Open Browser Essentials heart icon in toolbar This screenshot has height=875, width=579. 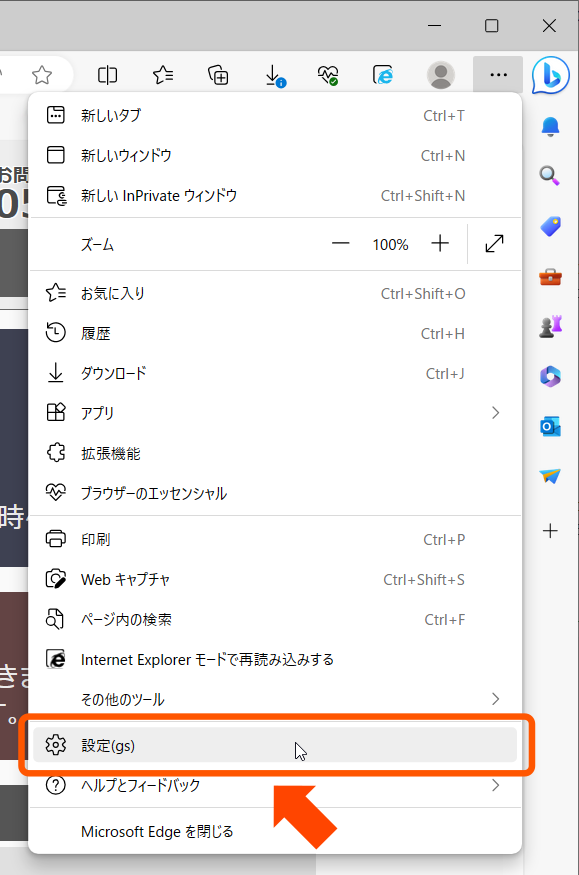pos(328,75)
